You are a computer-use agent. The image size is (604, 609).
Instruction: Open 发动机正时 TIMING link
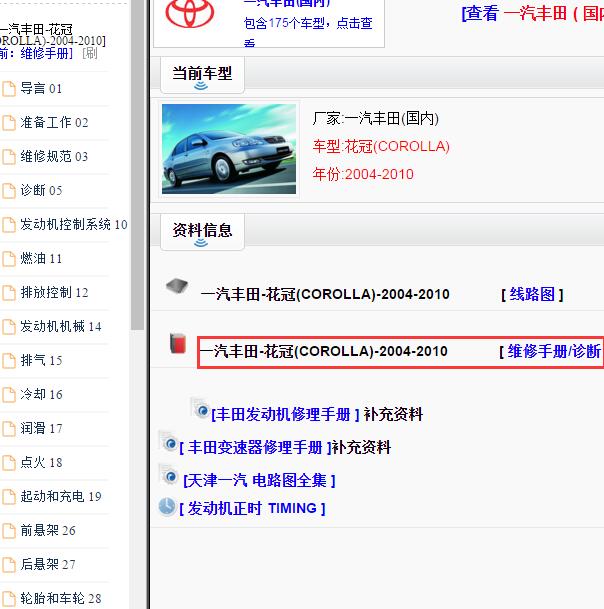pyautogui.click(x=252, y=508)
